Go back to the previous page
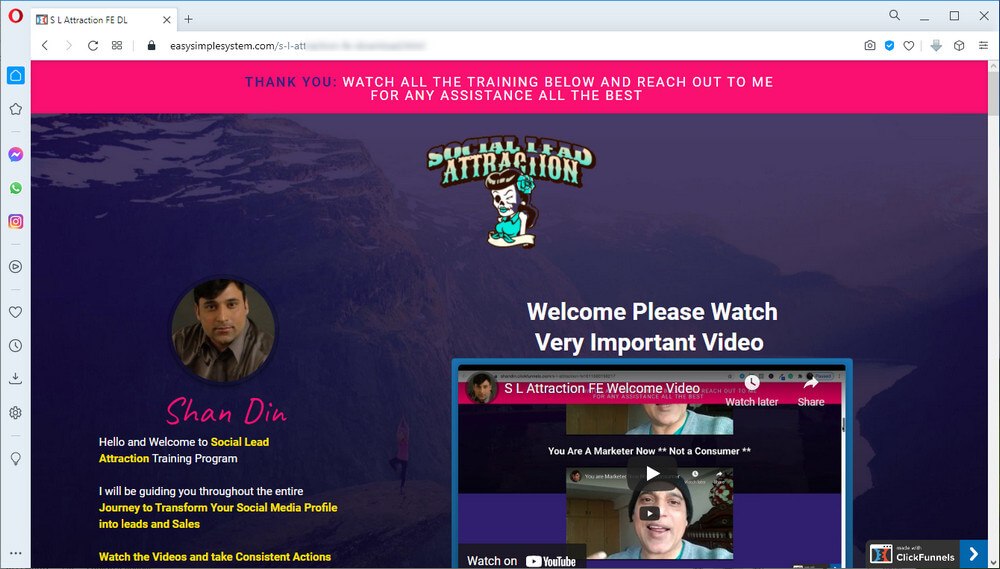This screenshot has height=569, width=1000. 45,45
